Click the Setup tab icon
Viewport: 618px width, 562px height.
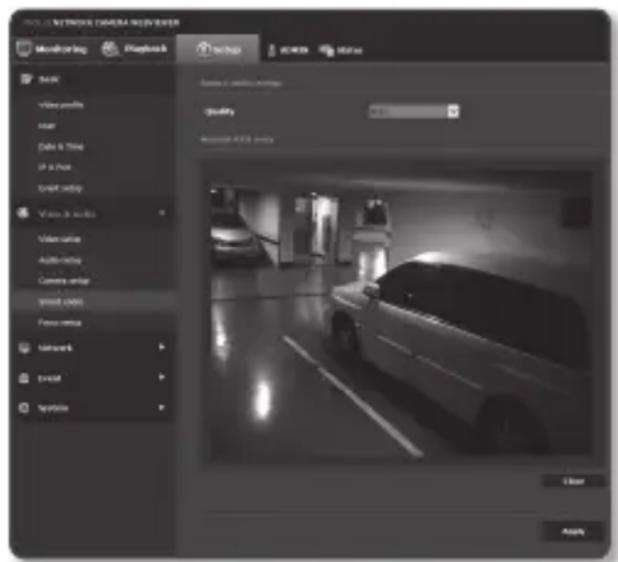[203, 49]
